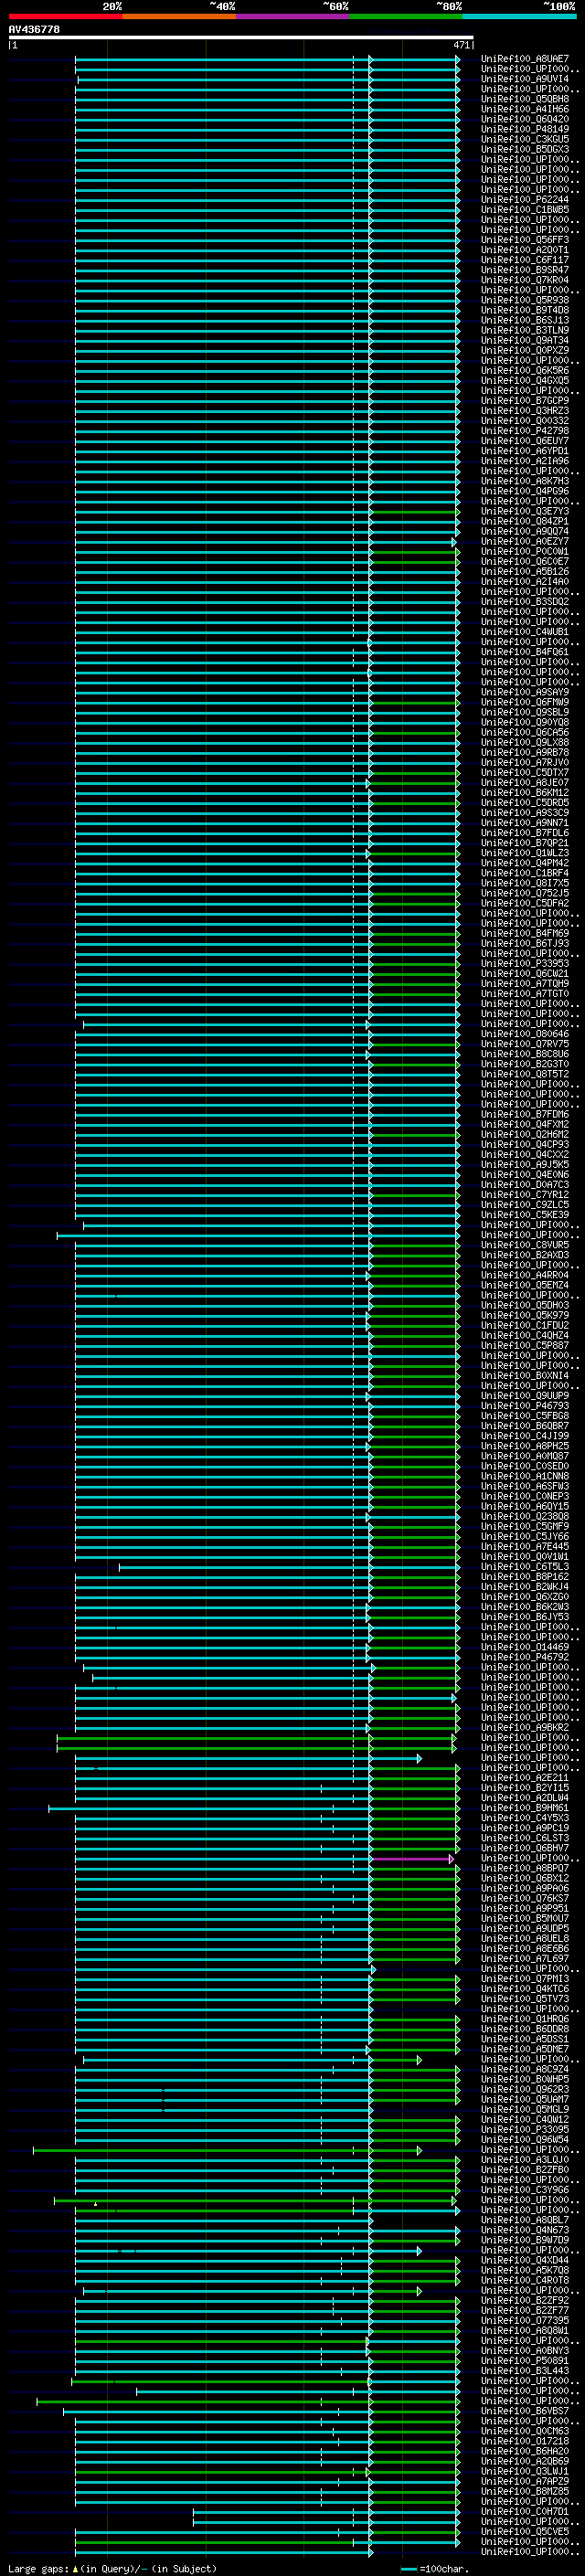Select hit UniRef100_Q84ZP1

[x=525, y=521]
